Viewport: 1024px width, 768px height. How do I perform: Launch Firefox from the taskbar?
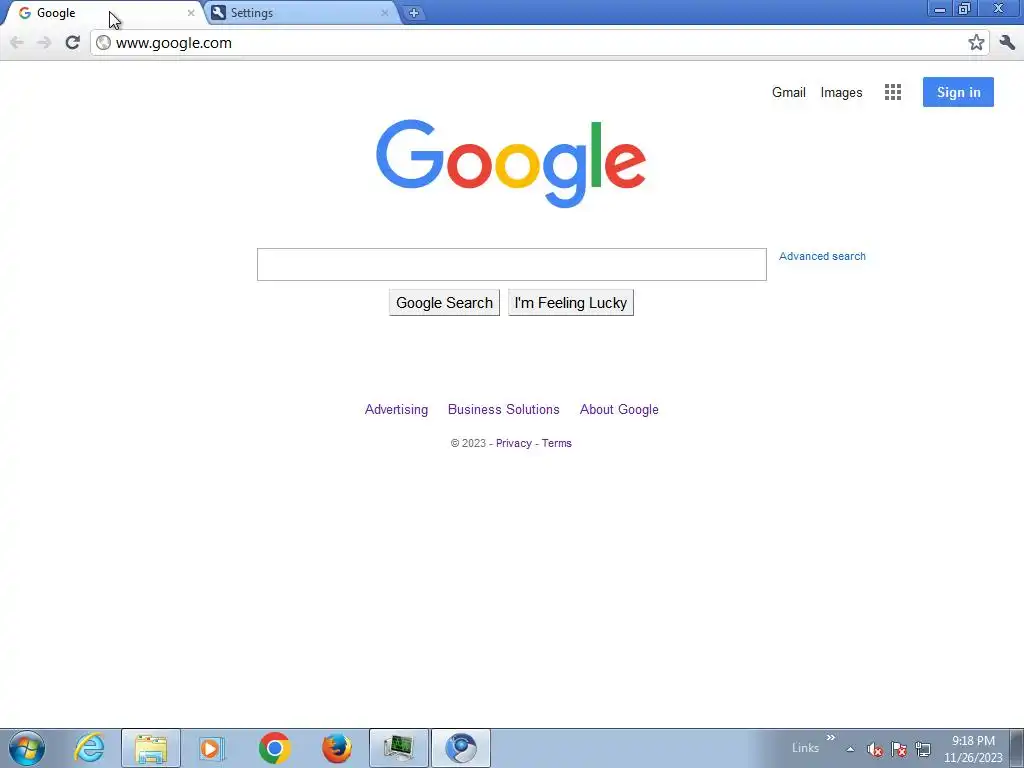(337, 748)
